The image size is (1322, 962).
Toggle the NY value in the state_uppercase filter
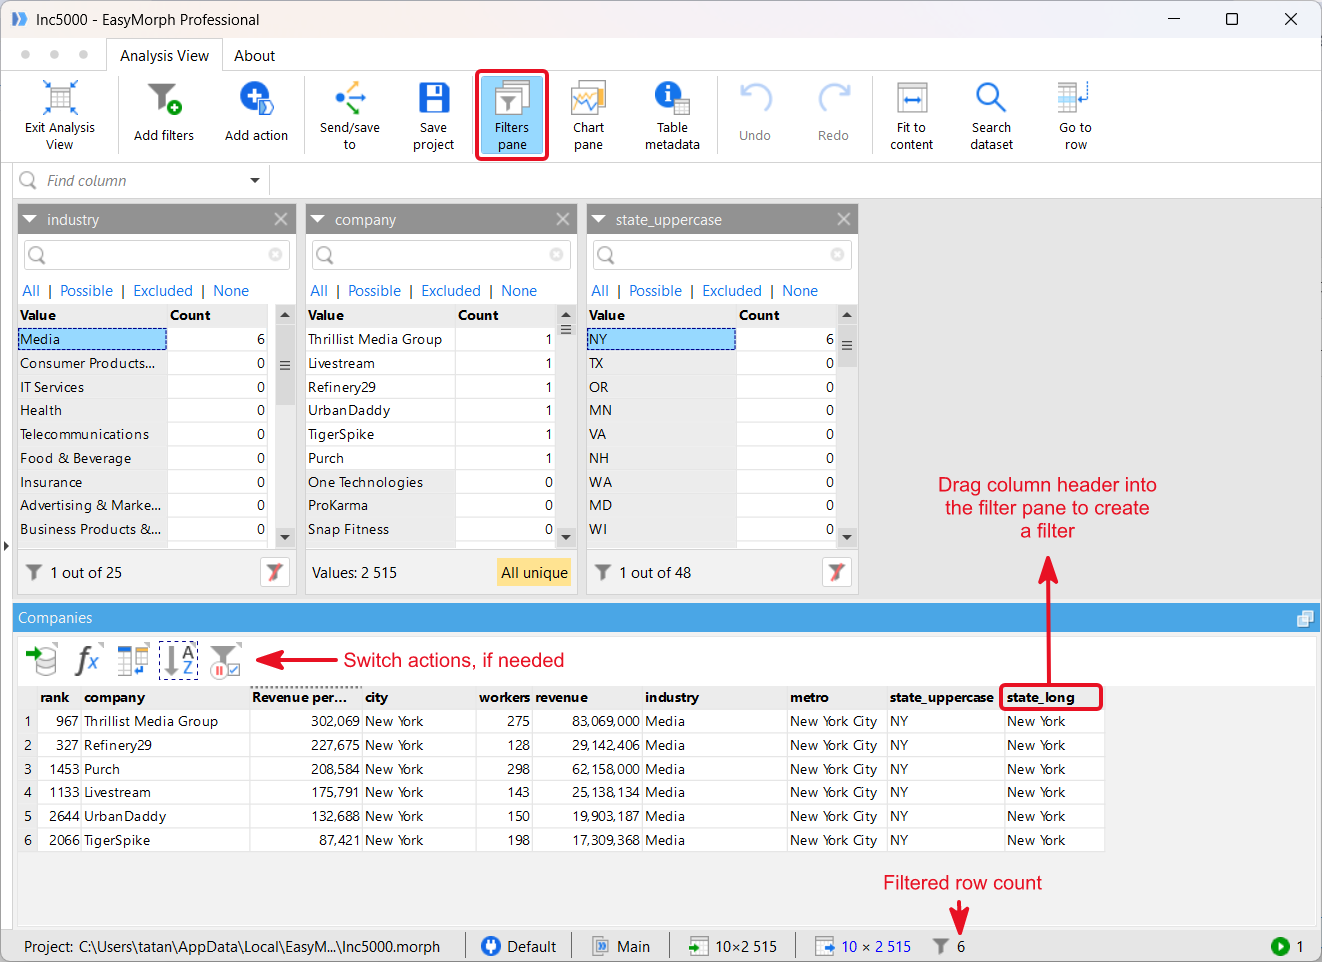661,339
